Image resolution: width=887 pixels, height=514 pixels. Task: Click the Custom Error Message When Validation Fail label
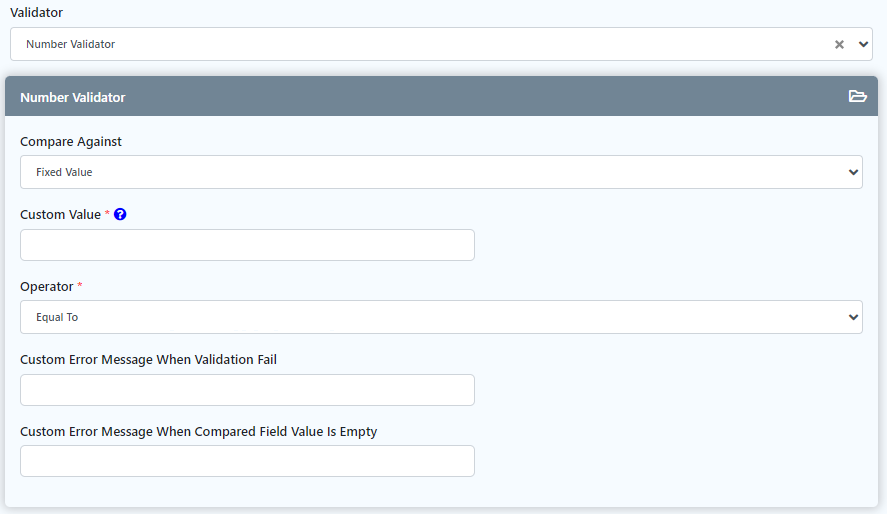[148, 359]
